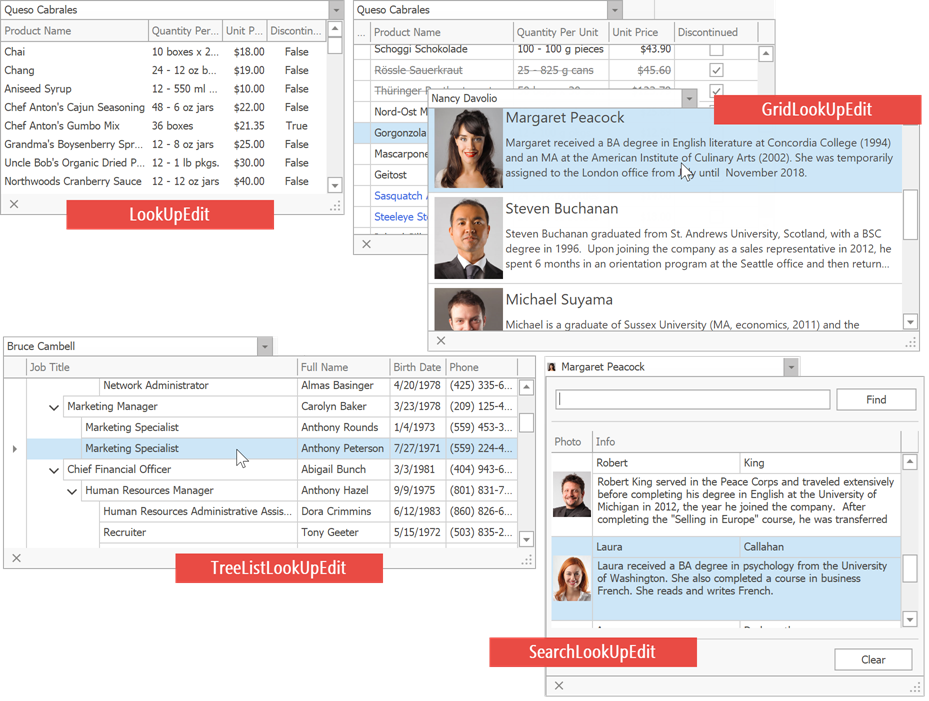The image size is (929, 701).
Task: Select the Steeleye product link
Action: 401,217
